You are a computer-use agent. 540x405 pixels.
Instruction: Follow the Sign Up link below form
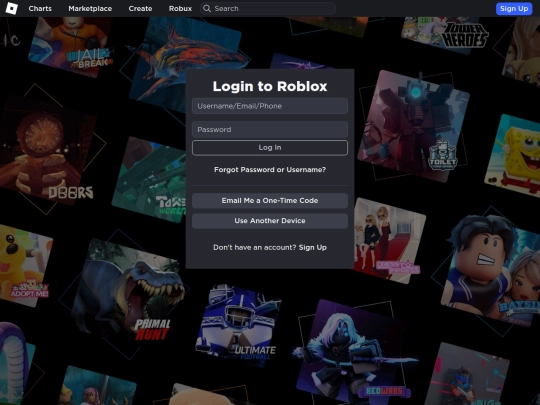(x=312, y=247)
